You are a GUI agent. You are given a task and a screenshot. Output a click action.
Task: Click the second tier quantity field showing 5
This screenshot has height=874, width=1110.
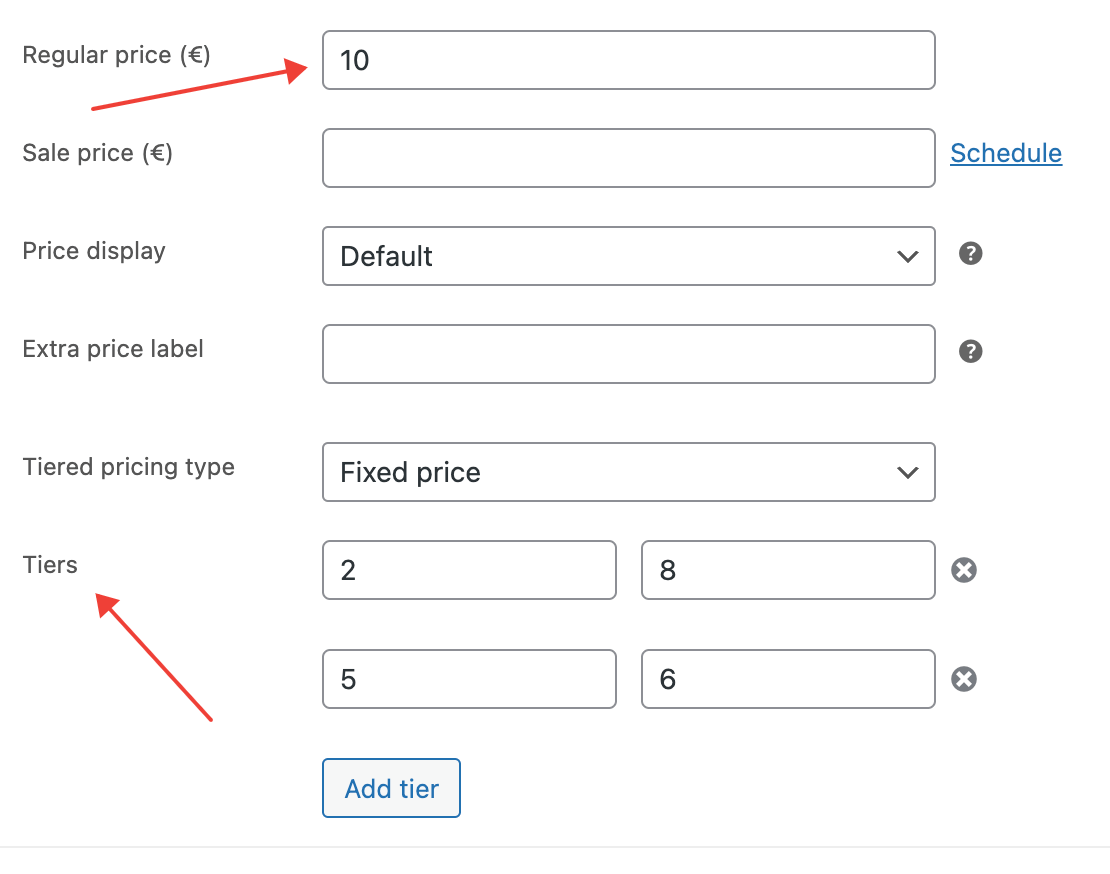pos(469,680)
